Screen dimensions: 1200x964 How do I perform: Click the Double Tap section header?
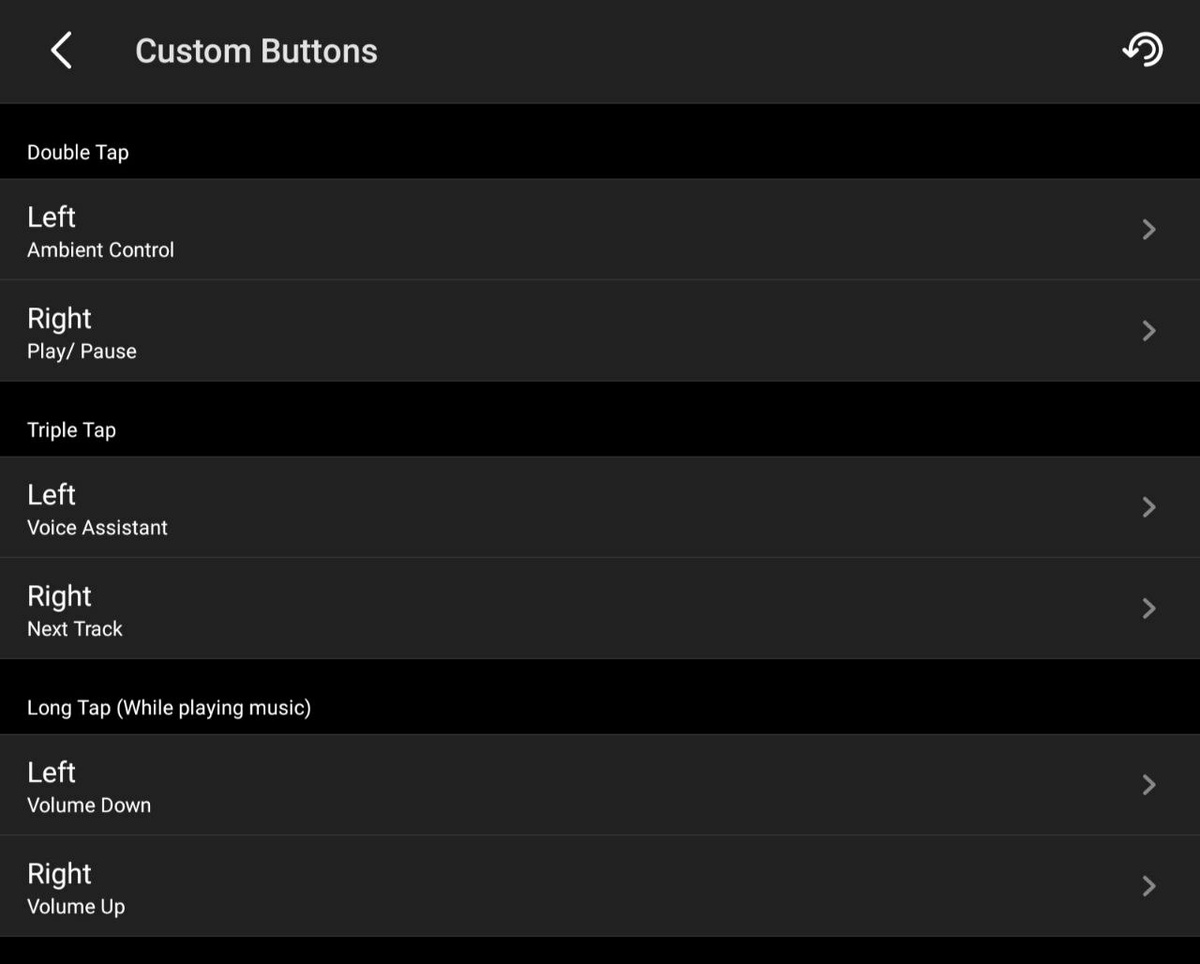(78, 152)
